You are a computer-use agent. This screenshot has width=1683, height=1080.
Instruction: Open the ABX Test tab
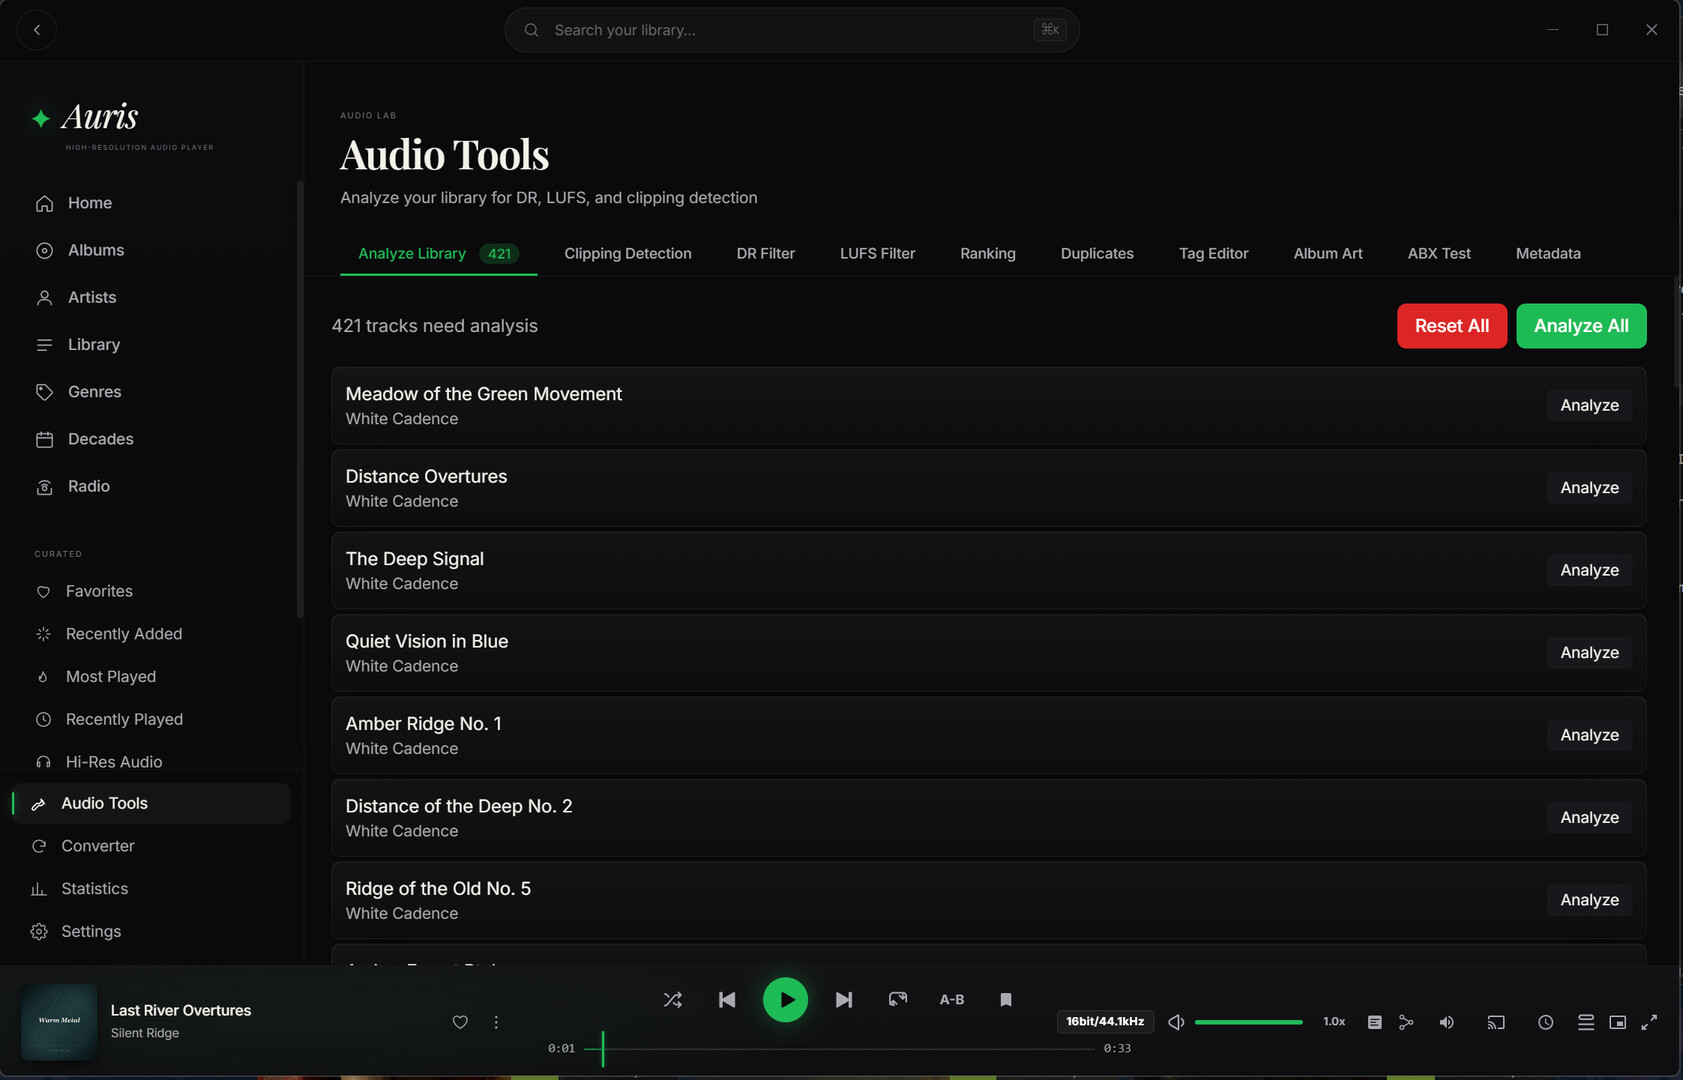click(x=1439, y=254)
